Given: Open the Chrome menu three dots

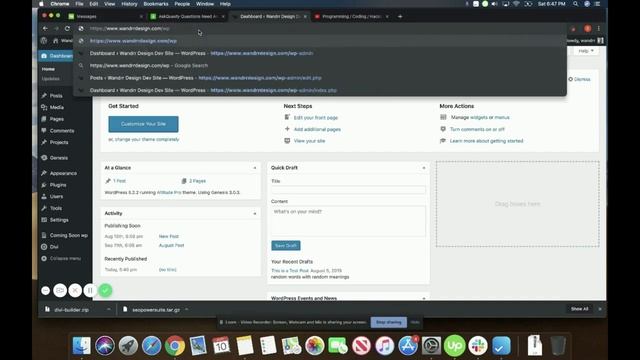Looking at the screenshot, I should pos(599,29).
